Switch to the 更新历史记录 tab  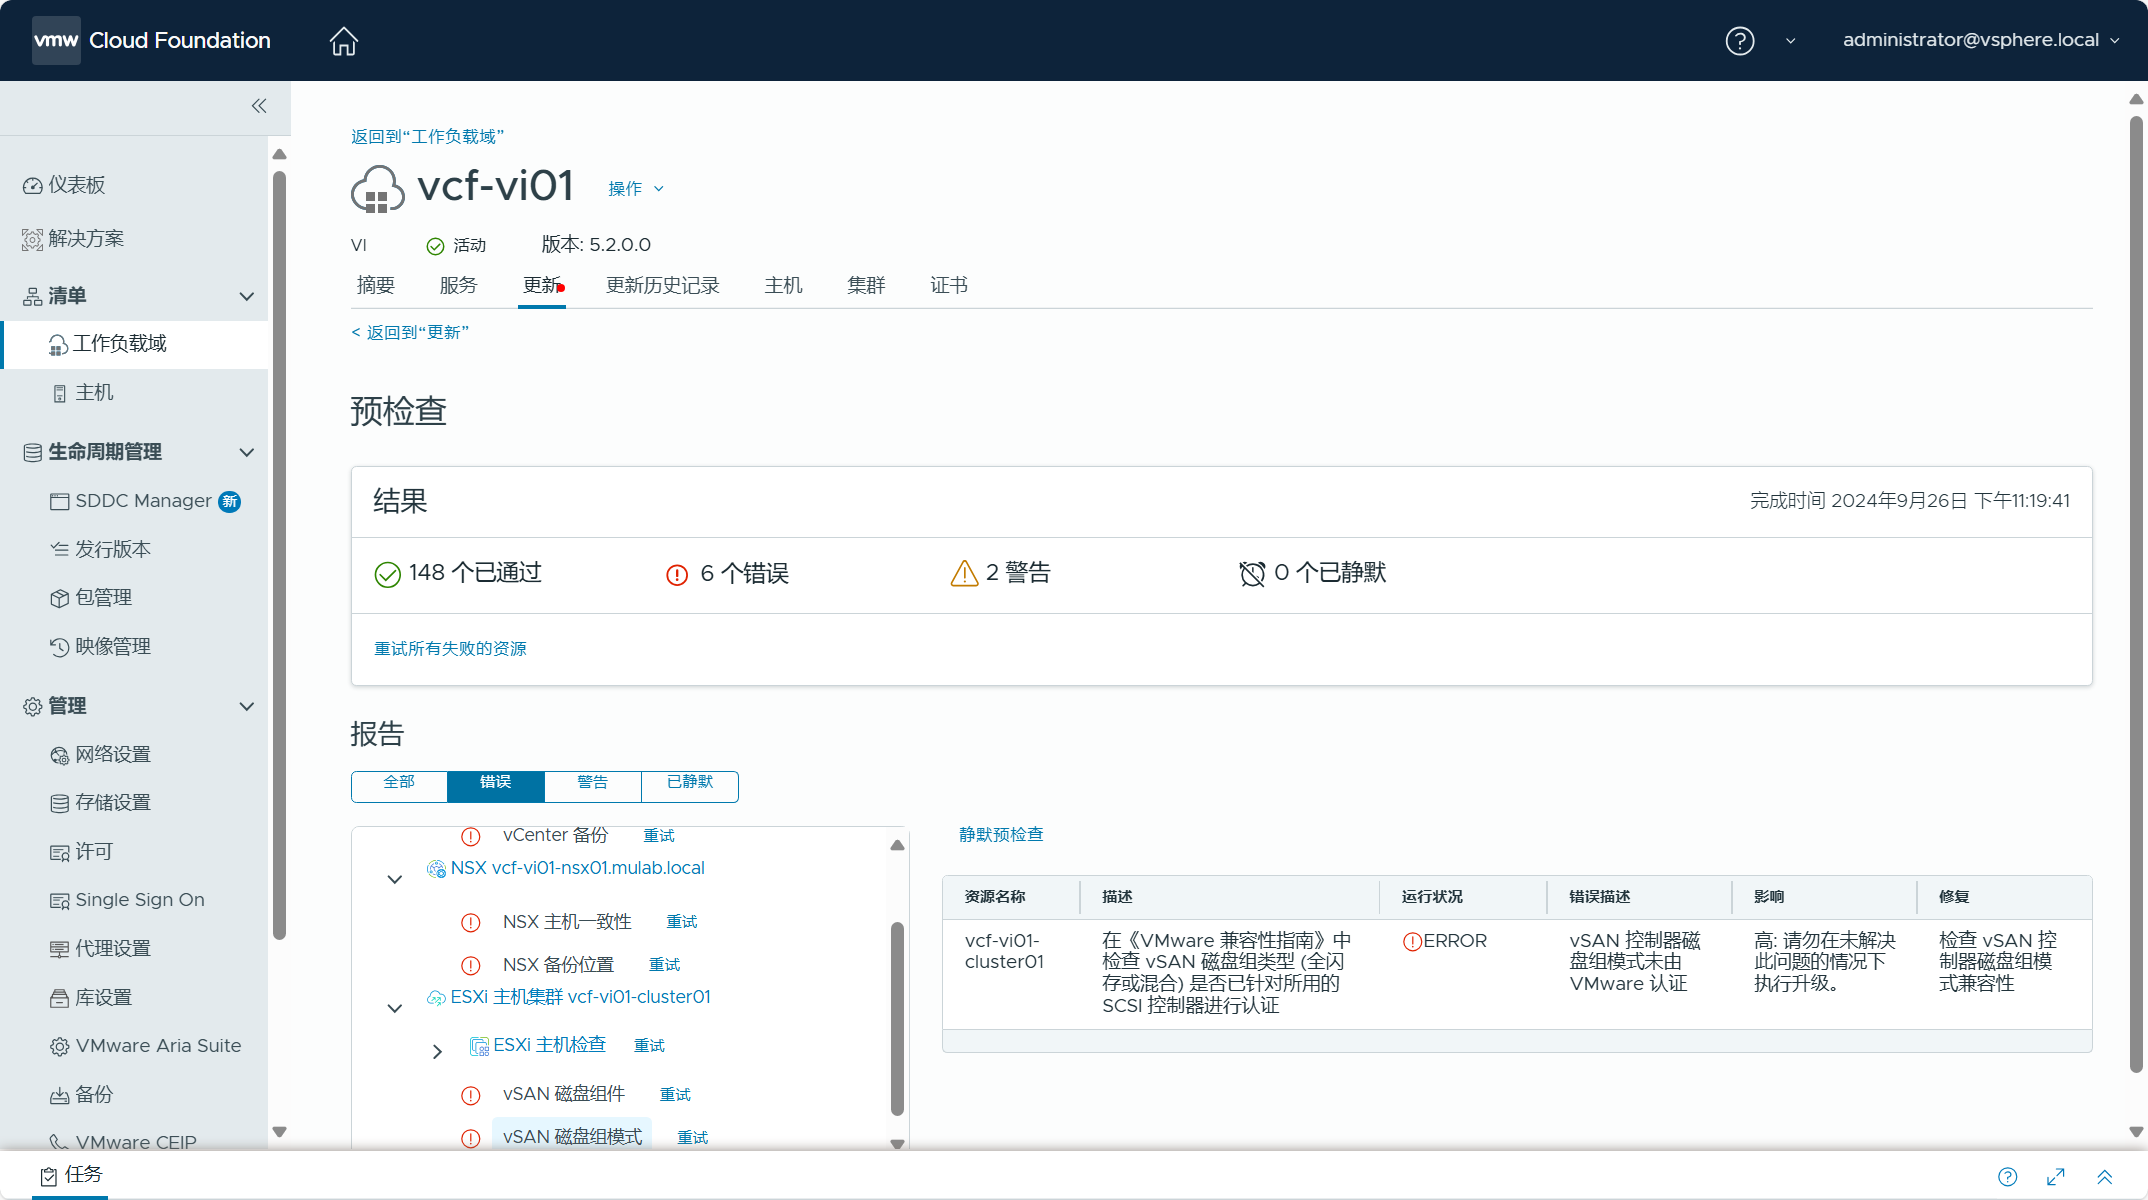tap(662, 286)
